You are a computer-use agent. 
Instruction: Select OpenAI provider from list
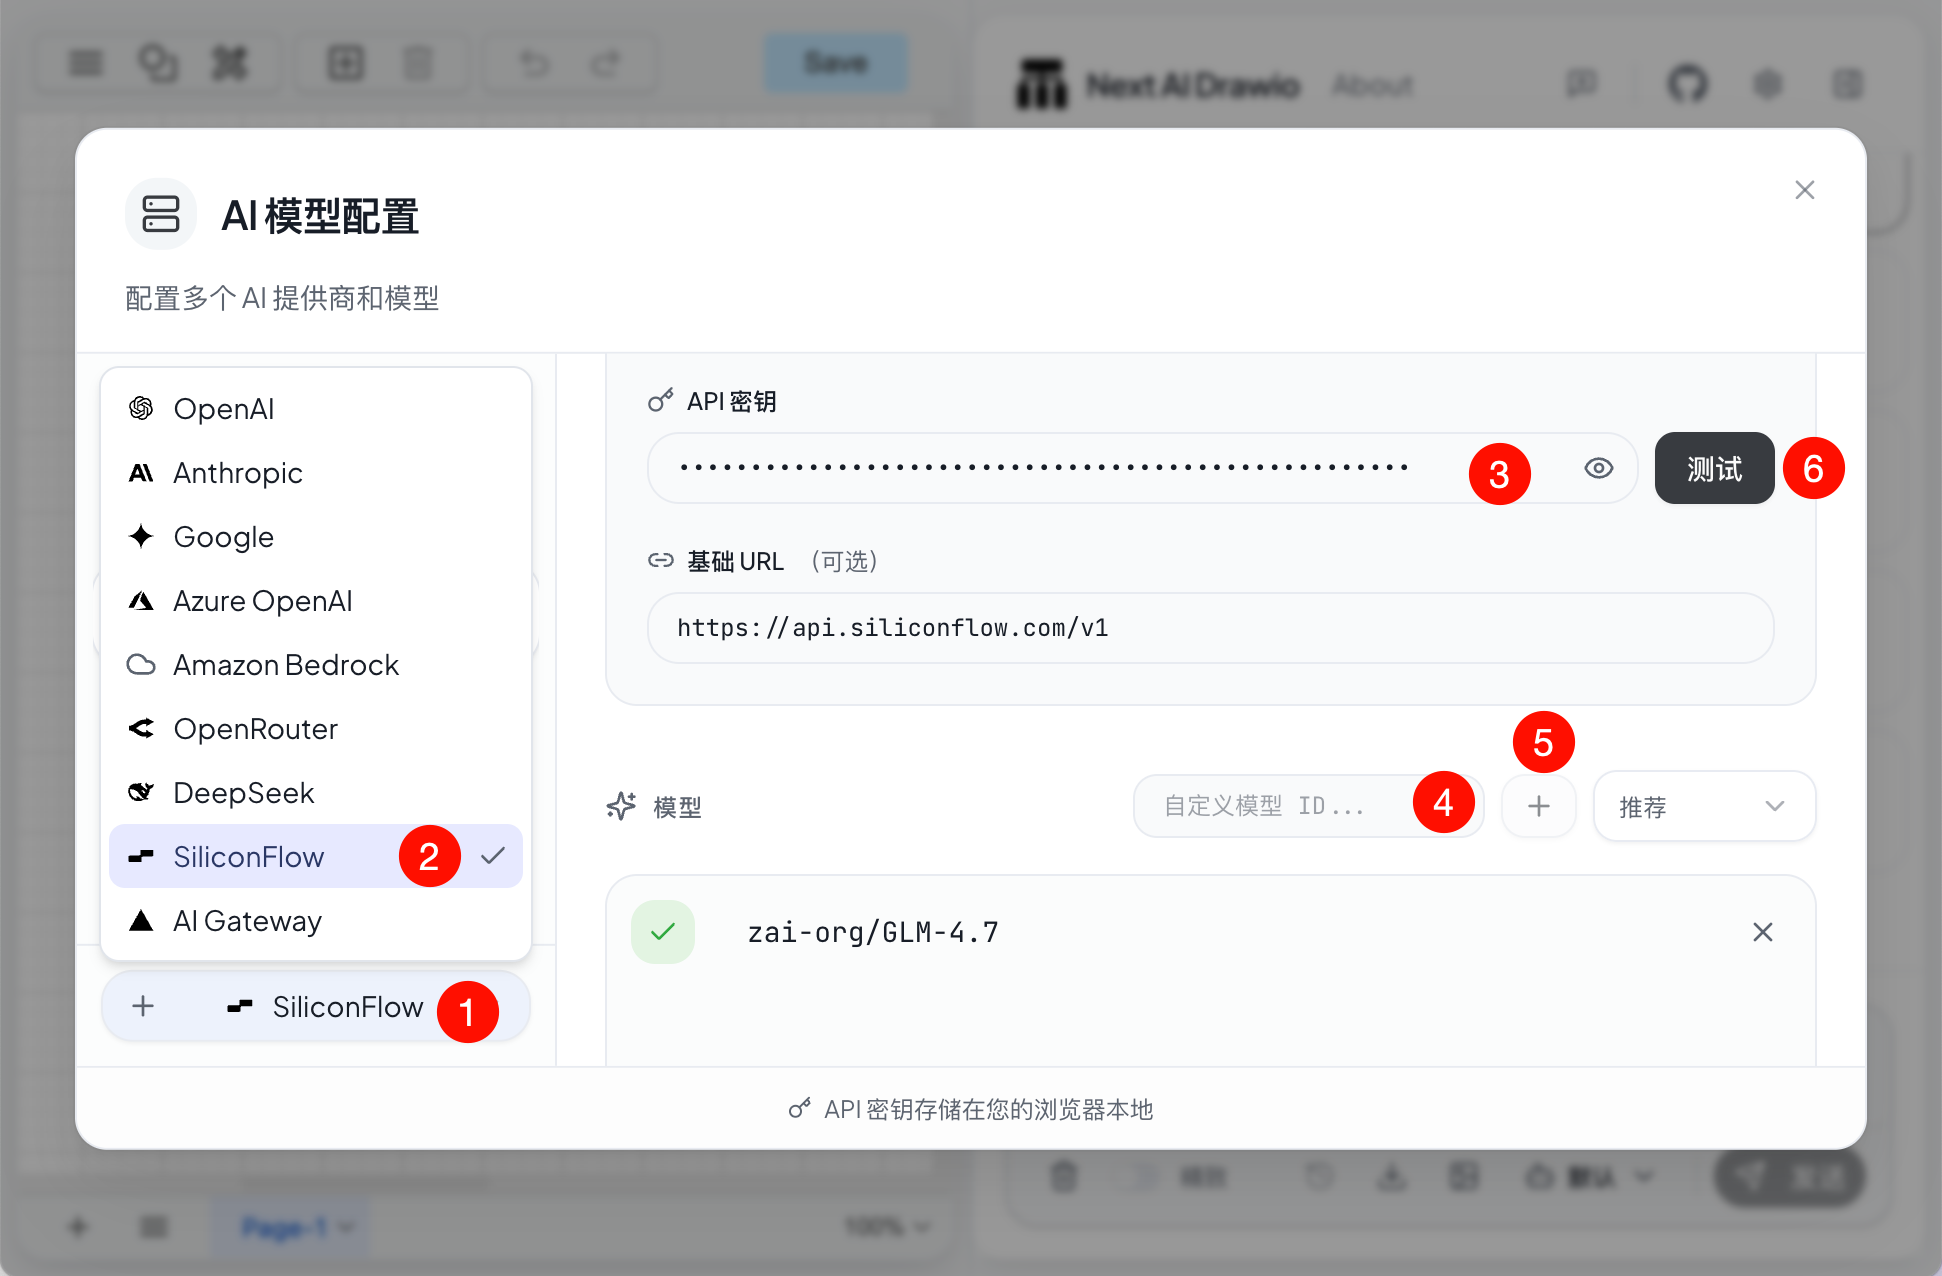[x=223, y=409]
